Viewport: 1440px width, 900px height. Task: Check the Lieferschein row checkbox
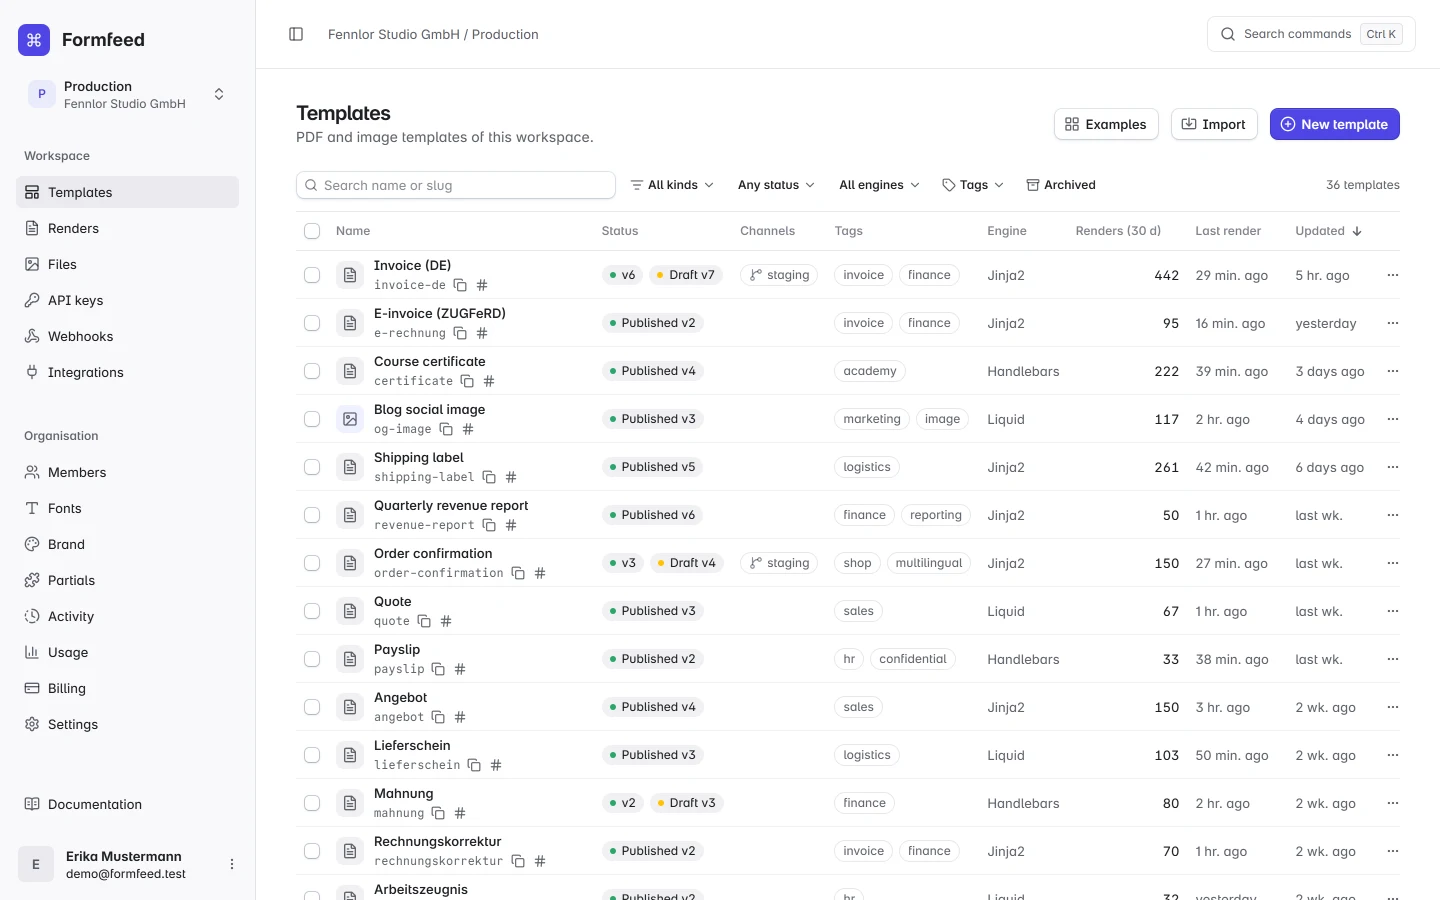click(312, 755)
